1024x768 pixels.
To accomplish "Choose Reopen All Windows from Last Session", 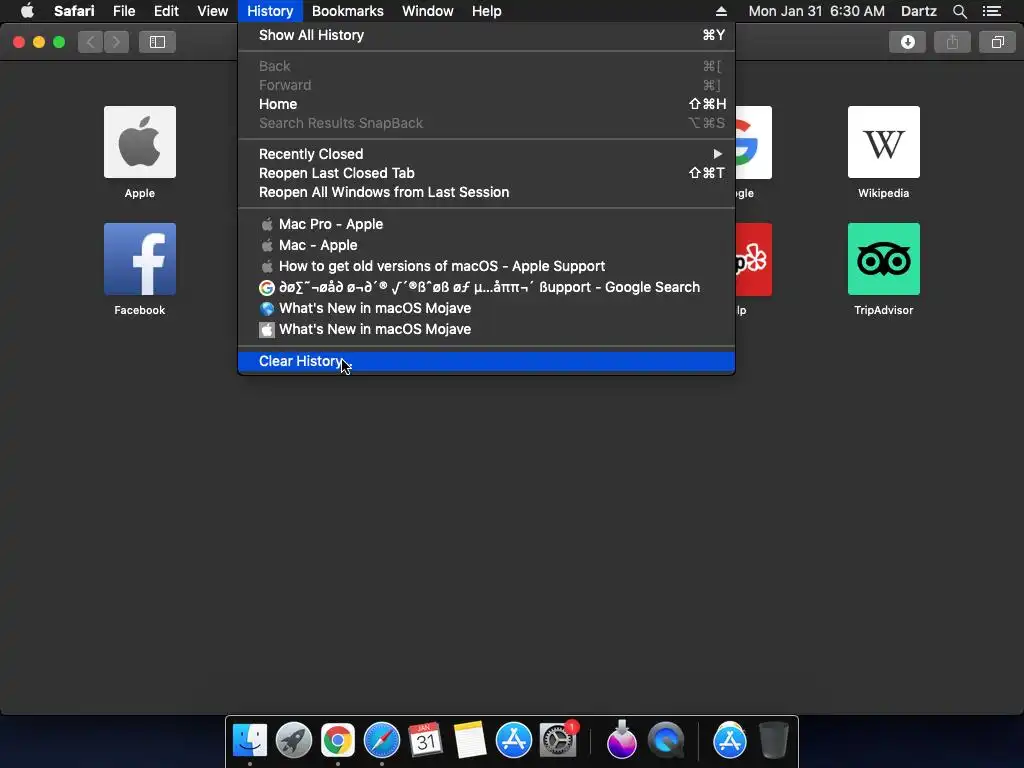I will click(487, 192).
